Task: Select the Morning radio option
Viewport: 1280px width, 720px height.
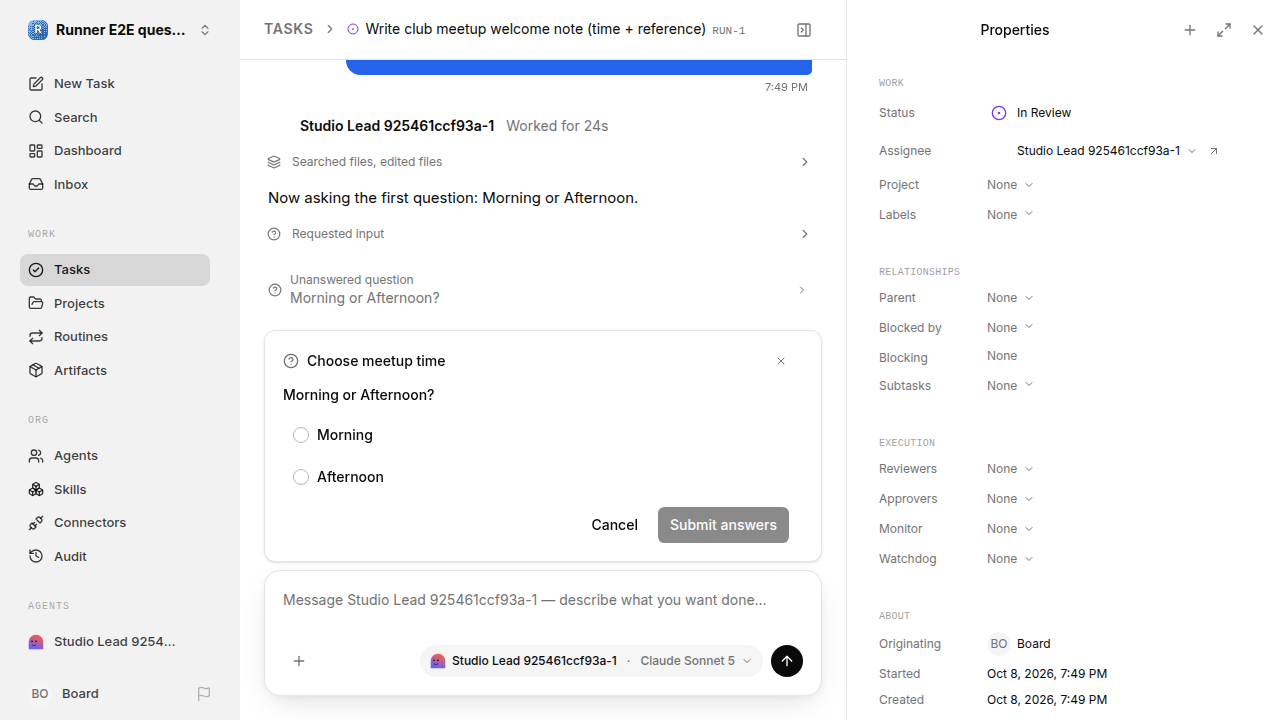Action: [x=301, y=435]
